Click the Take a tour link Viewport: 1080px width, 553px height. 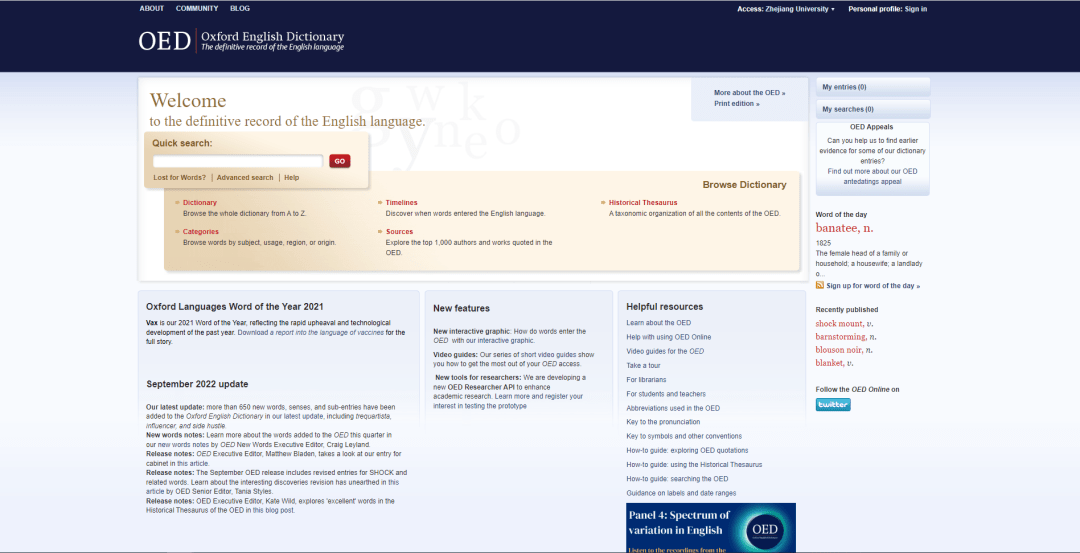point(643,366)
